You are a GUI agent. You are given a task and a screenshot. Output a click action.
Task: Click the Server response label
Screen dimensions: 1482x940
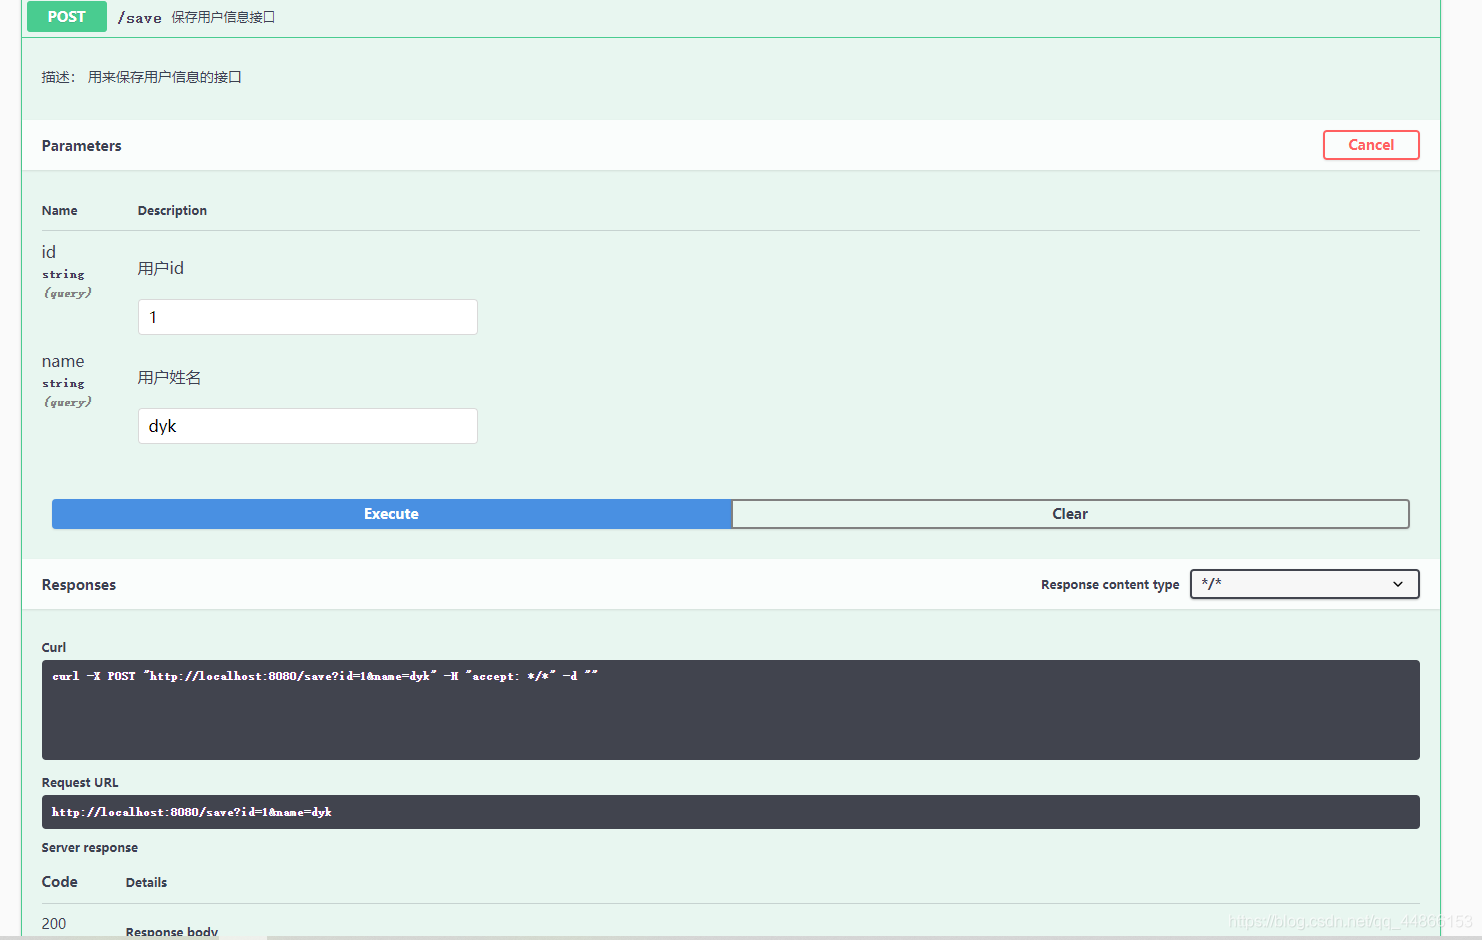pos(90,848)
